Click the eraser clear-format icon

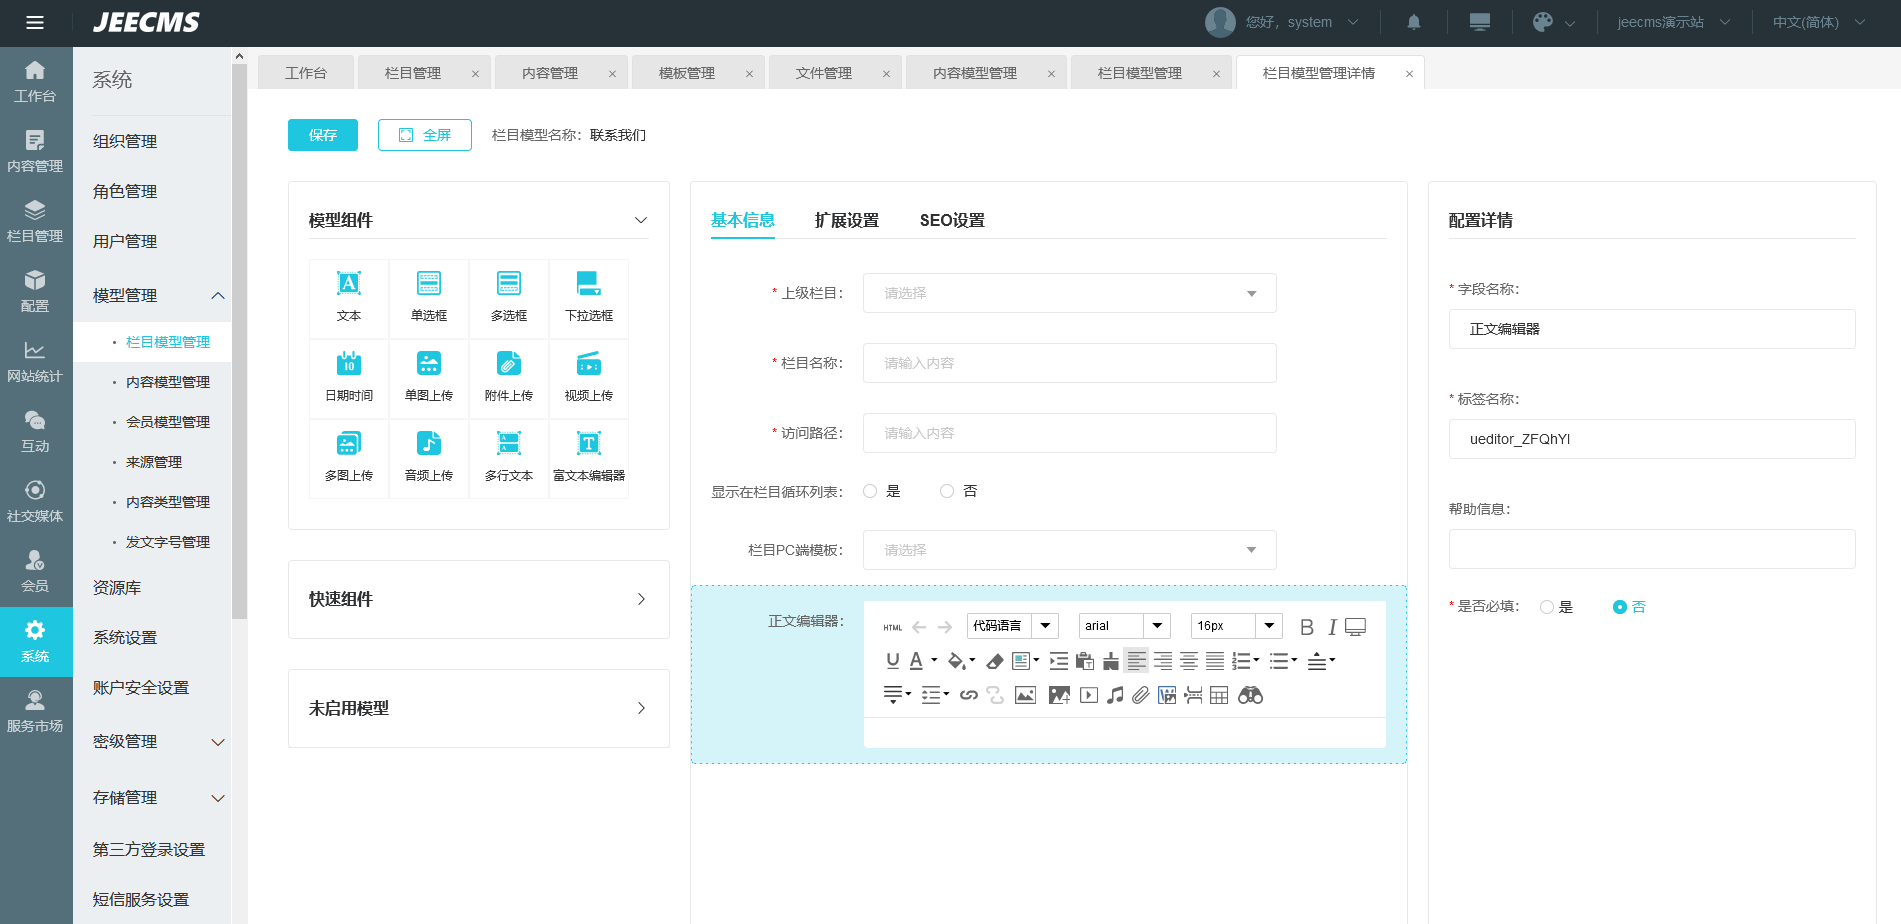[x=994, y=661]
